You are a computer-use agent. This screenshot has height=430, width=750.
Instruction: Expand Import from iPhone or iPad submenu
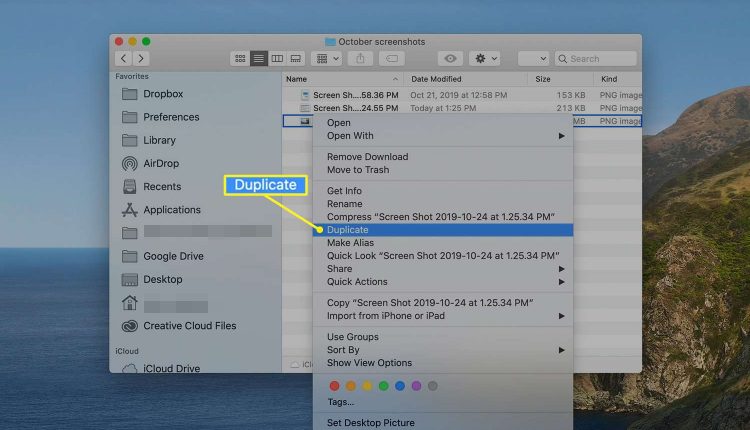pos(442,316)
